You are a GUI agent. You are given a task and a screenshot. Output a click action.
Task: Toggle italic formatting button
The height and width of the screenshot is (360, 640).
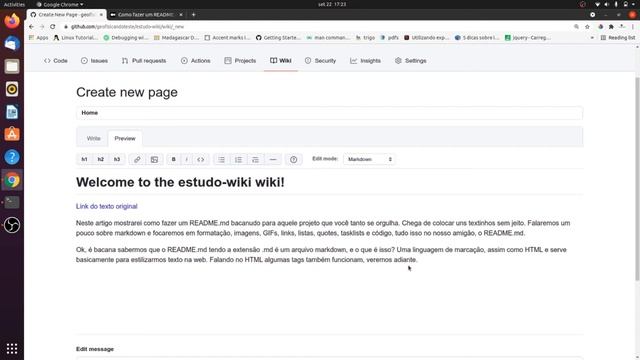coord(187,159)
